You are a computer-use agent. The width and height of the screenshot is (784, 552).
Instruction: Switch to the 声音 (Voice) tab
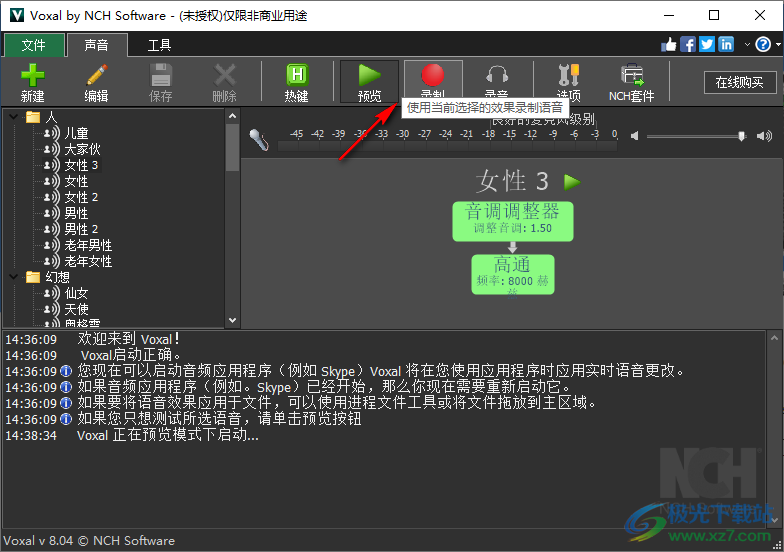[97, 45]
